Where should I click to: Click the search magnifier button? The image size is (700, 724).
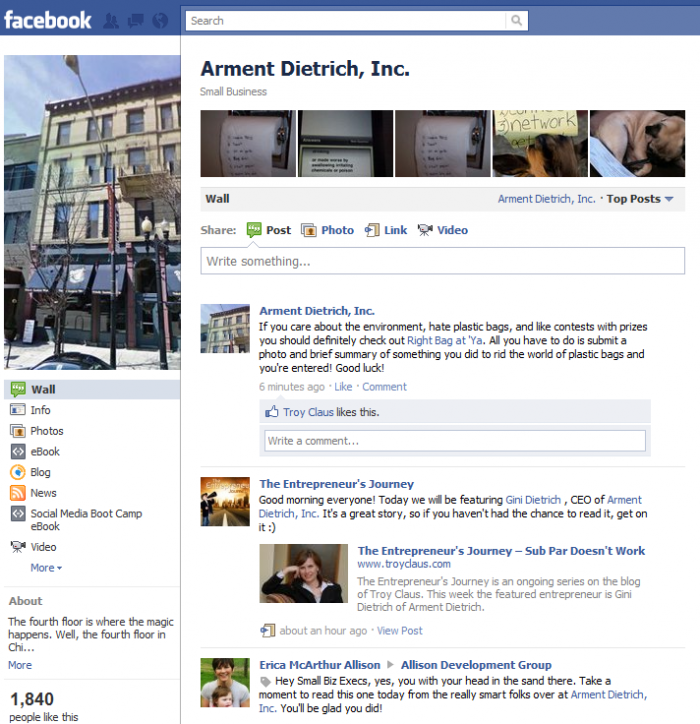(517, 21)
